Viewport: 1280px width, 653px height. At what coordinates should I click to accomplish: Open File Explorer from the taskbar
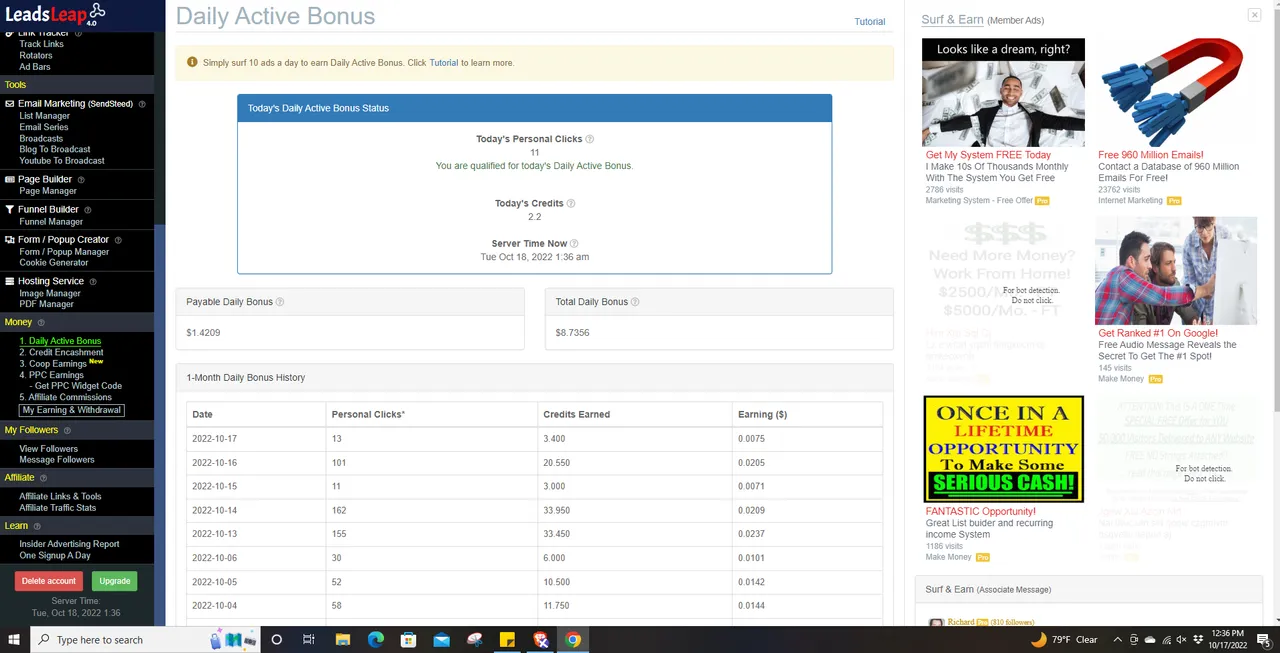pyautogui.click(x=342, y=640)
